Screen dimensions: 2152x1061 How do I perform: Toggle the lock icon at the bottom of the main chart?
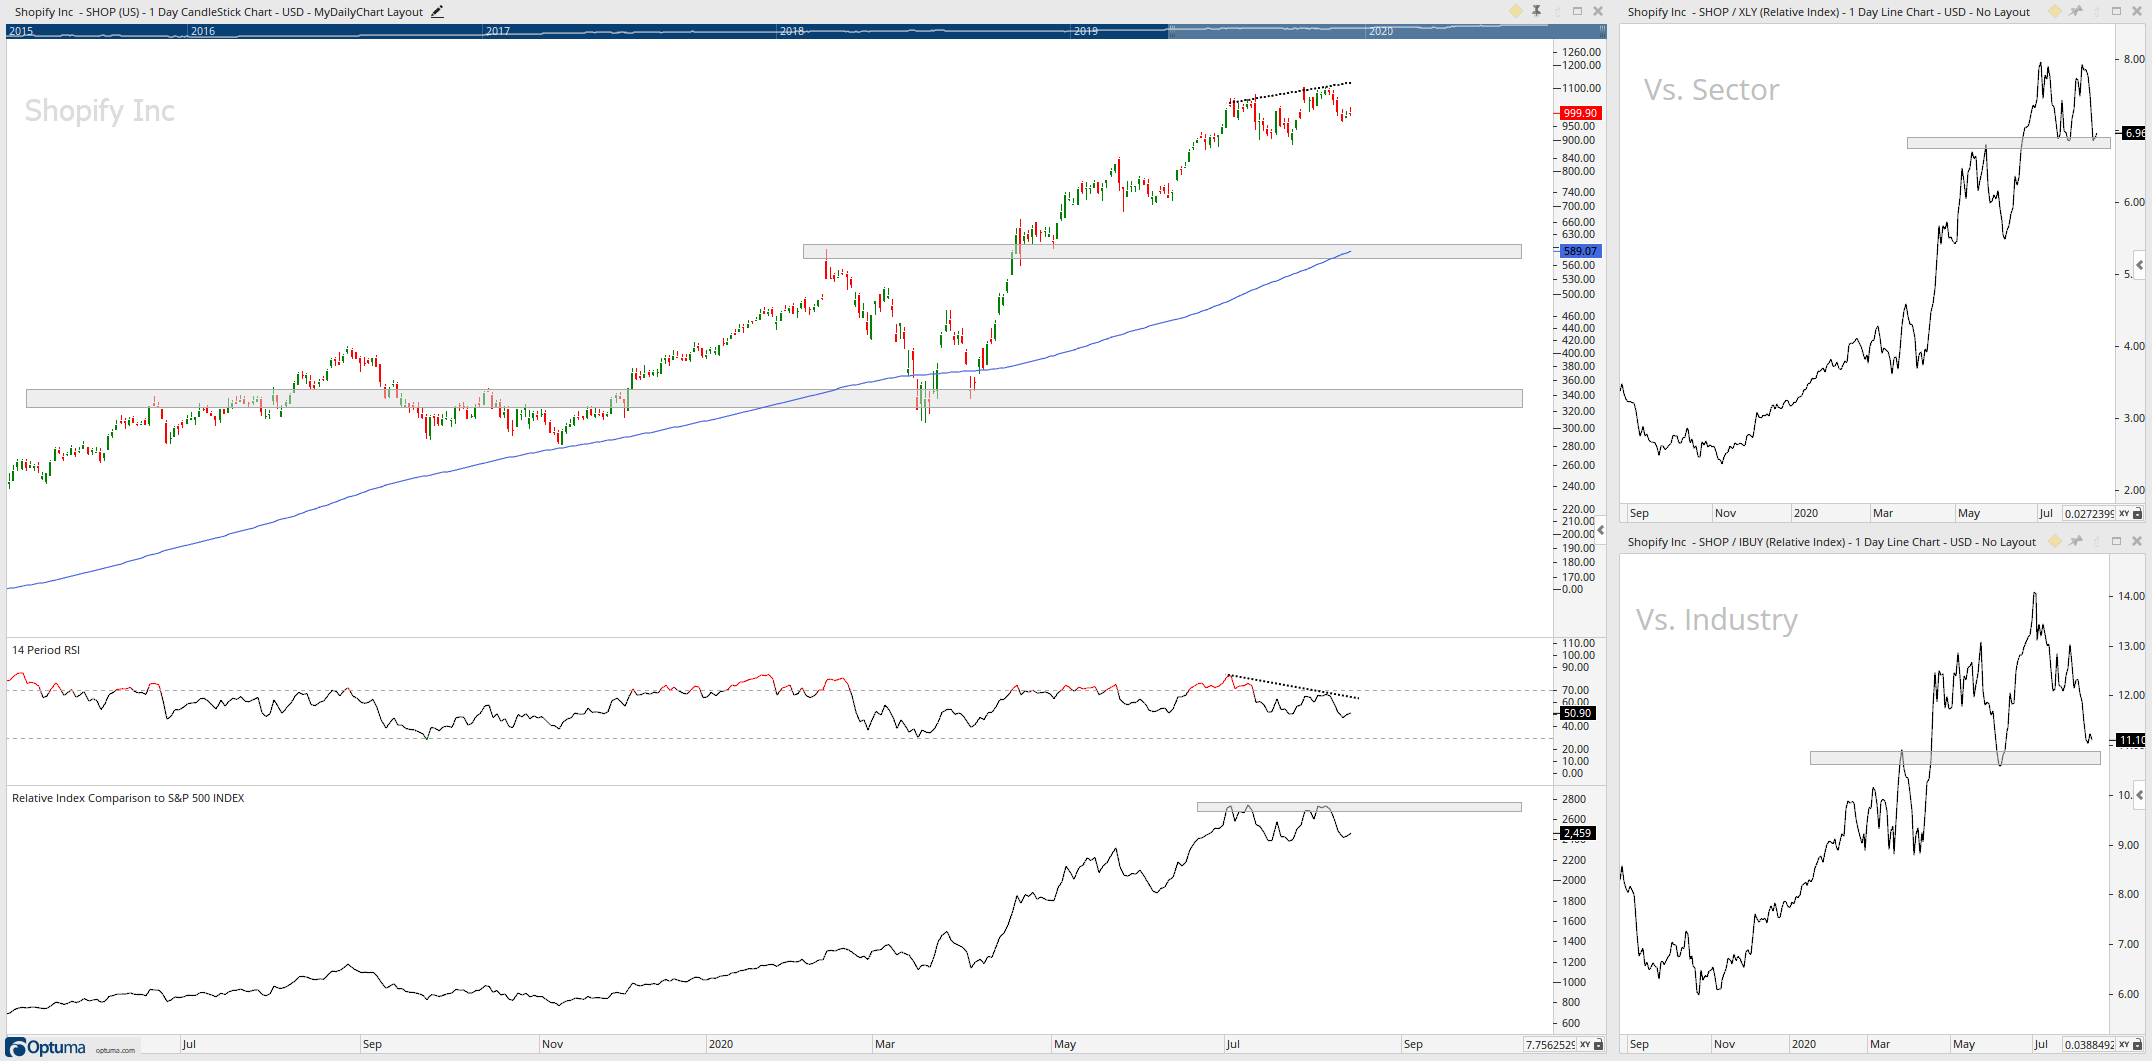pos(1598,1044)
